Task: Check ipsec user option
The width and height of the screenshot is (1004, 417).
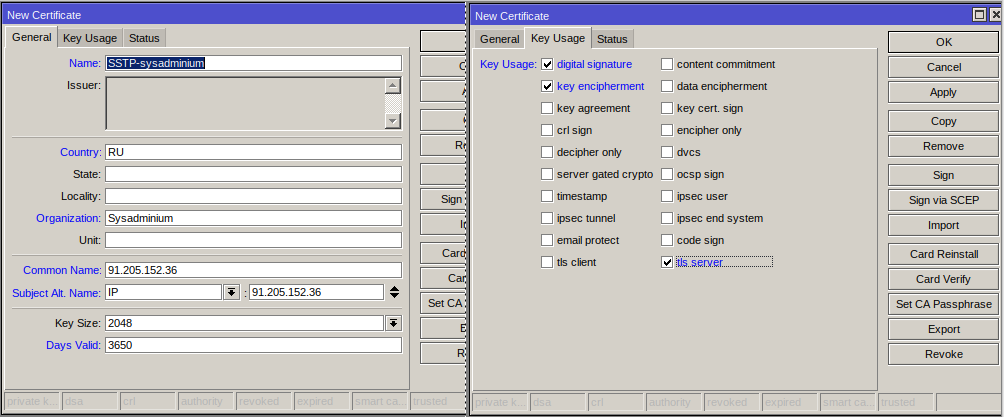Action: [667, 196]
